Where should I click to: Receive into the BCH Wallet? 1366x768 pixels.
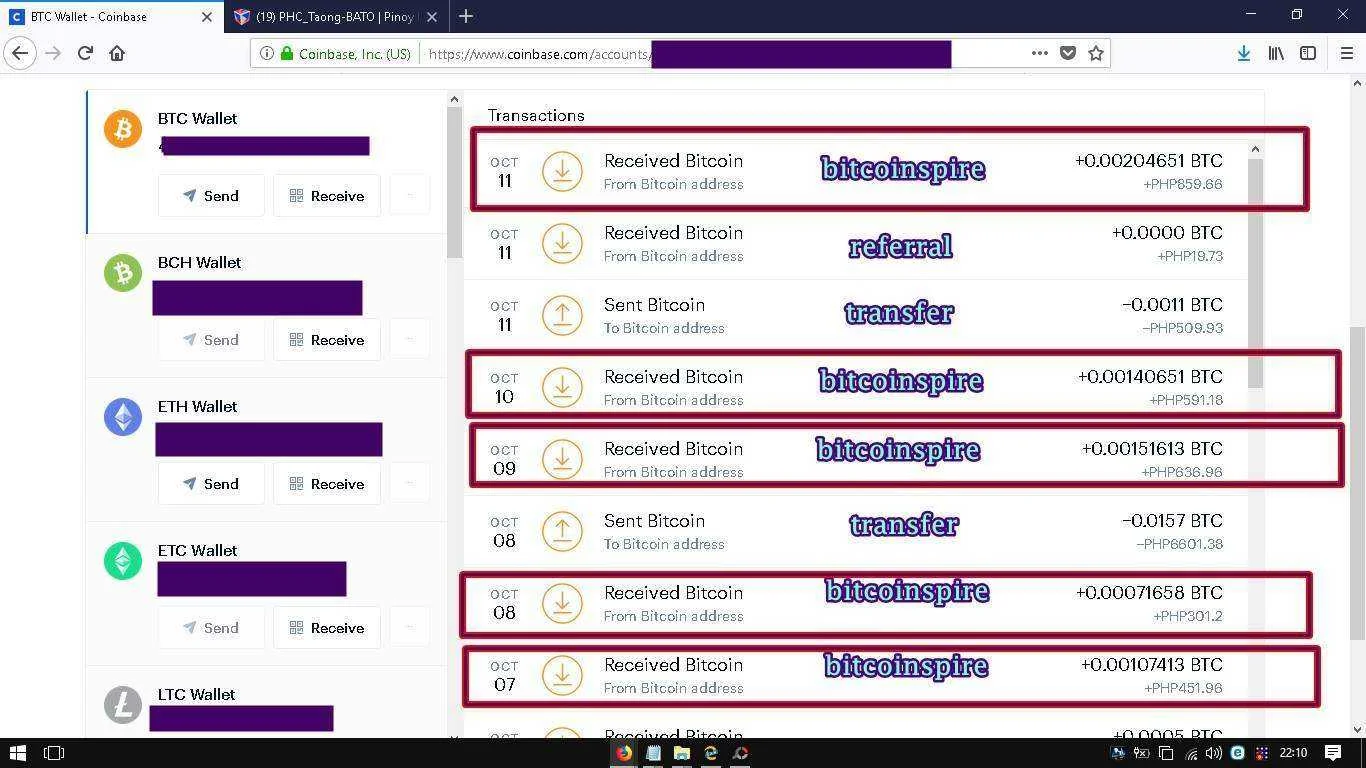click(x=327, y=340)
